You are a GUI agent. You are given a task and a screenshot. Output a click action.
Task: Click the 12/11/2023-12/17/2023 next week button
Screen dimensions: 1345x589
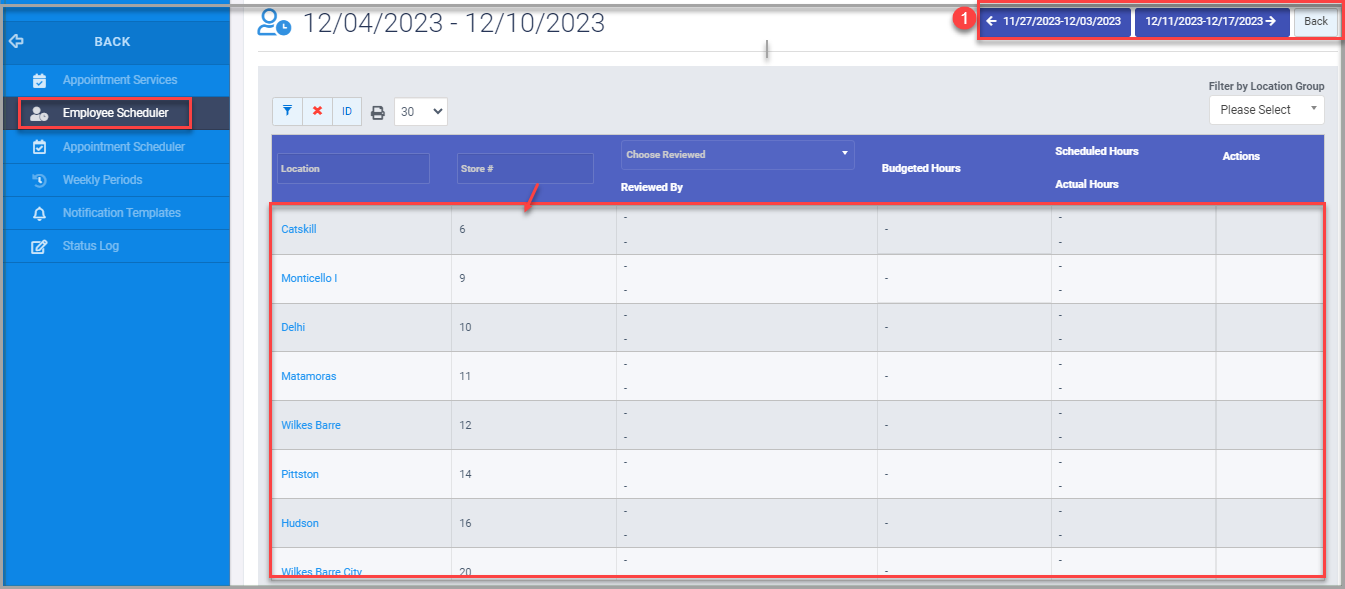[1212, 21]
